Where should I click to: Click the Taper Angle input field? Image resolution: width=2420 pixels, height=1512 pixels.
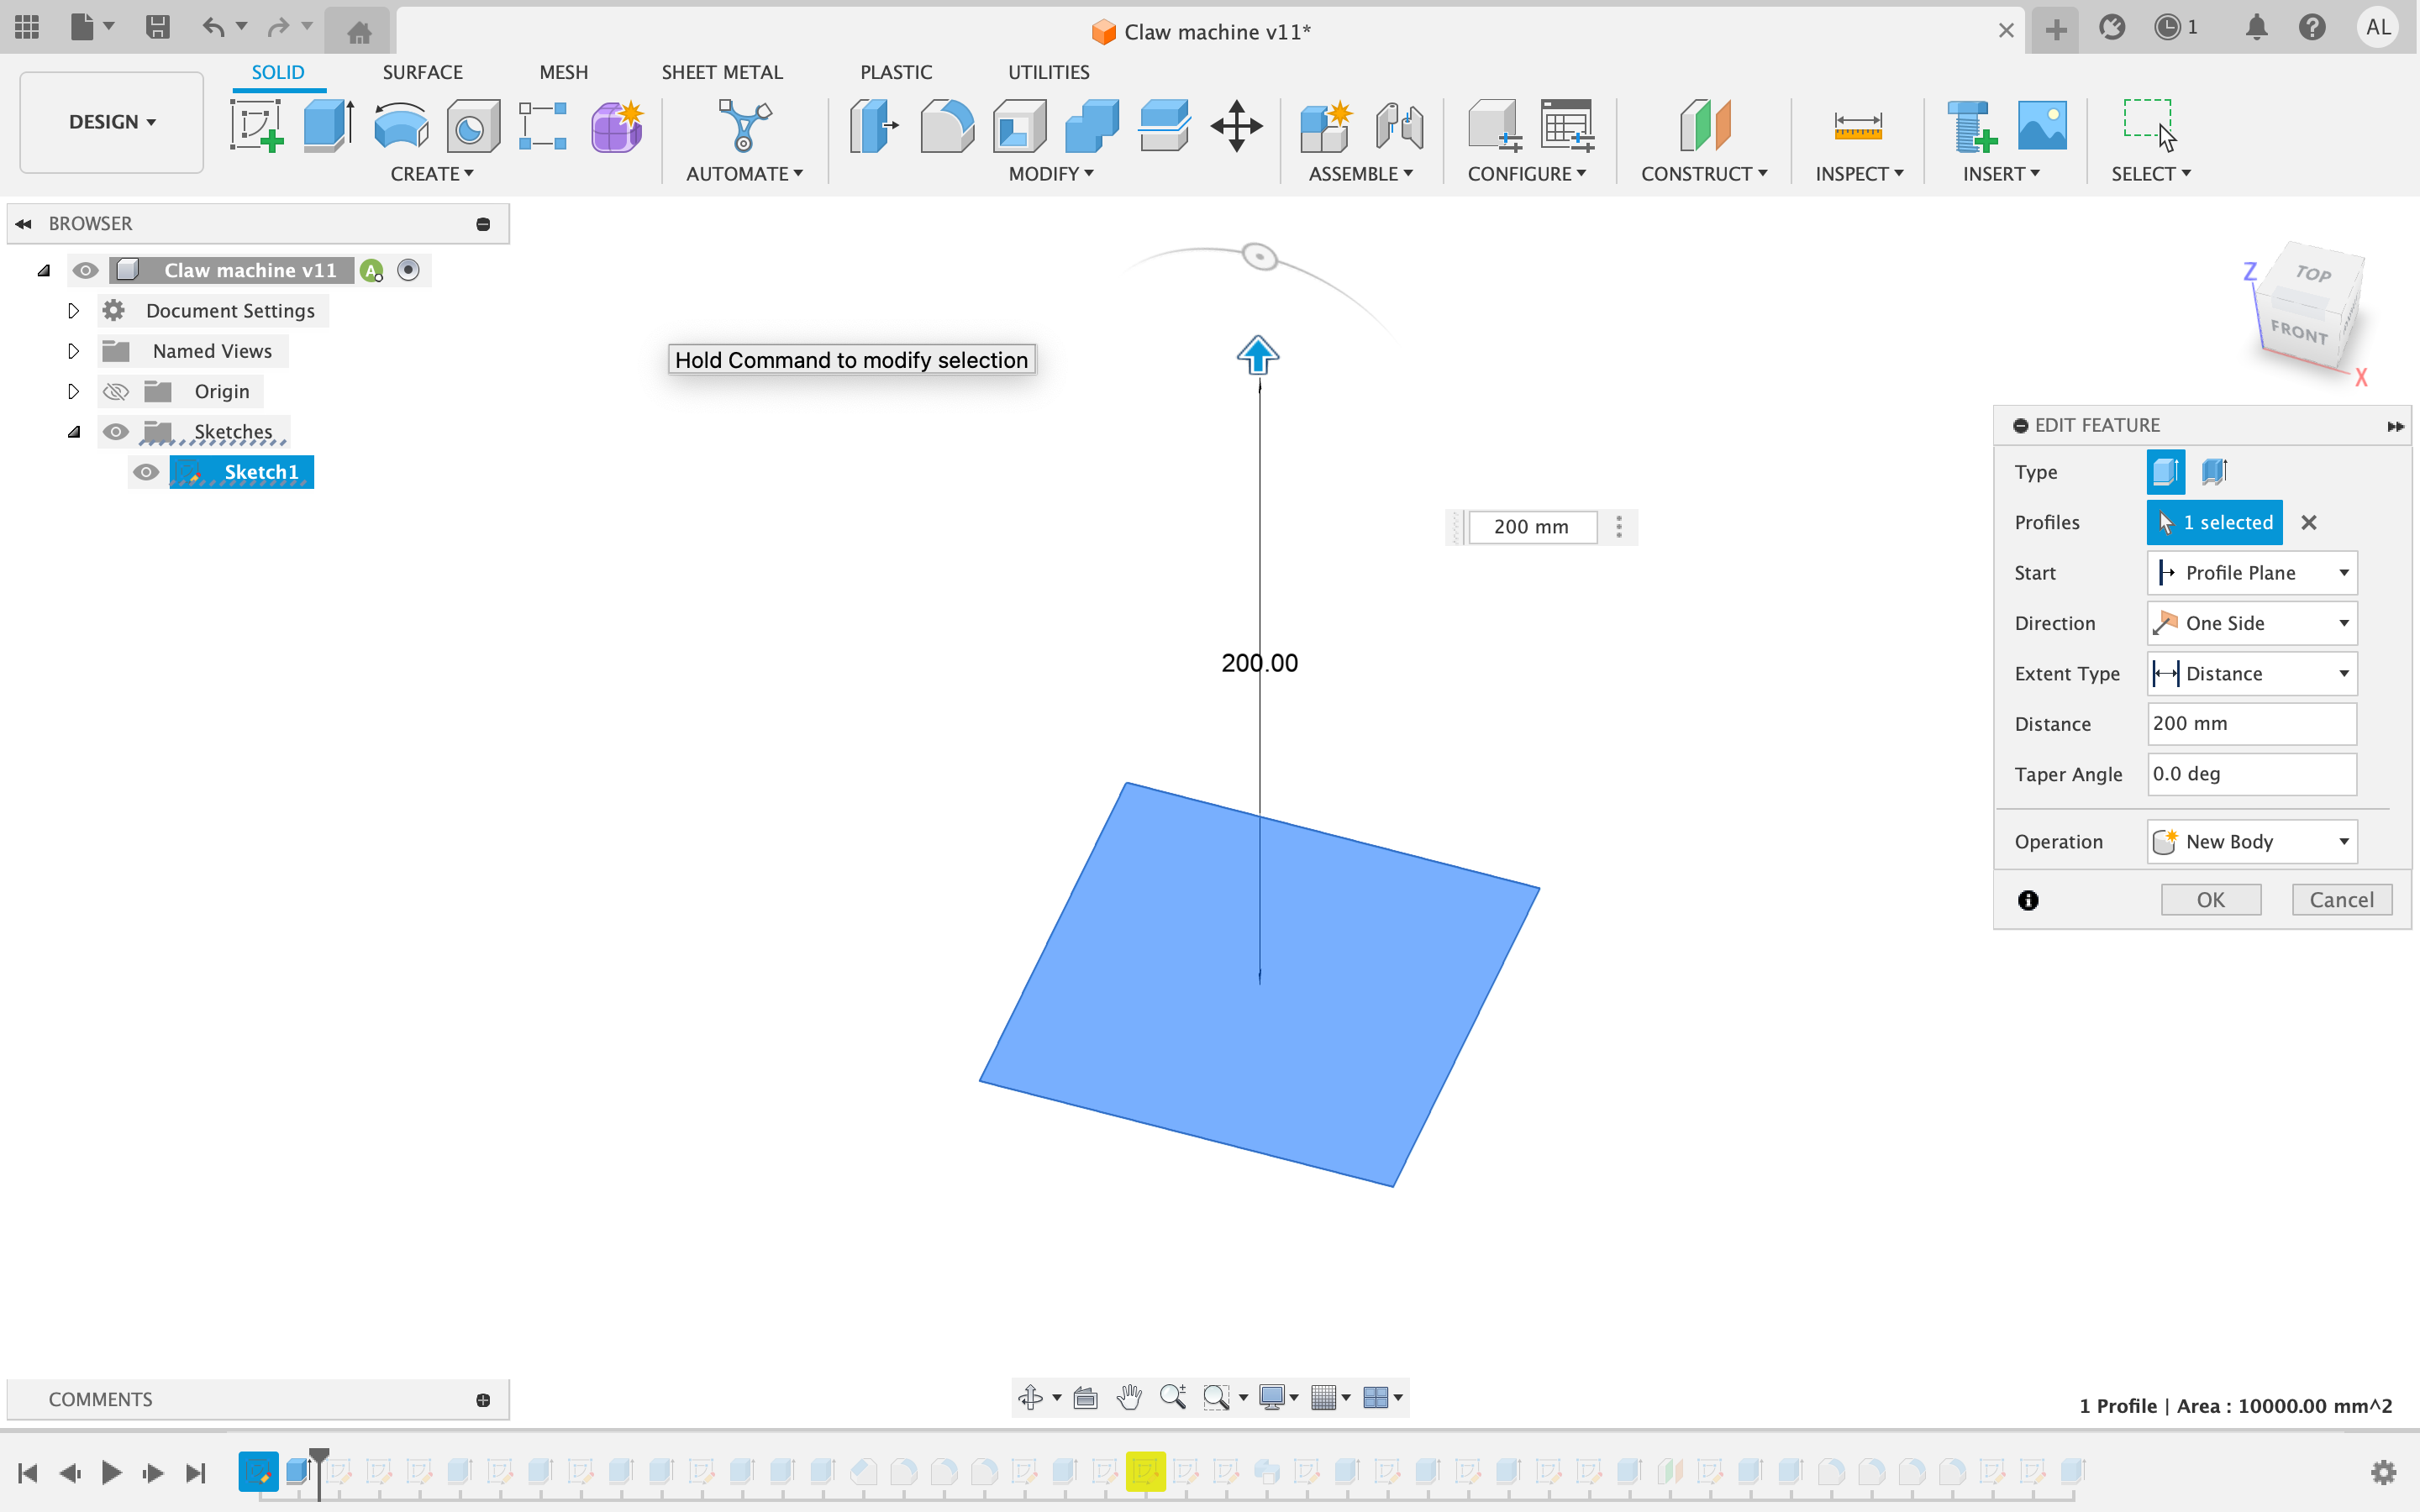click(2252, 774)
